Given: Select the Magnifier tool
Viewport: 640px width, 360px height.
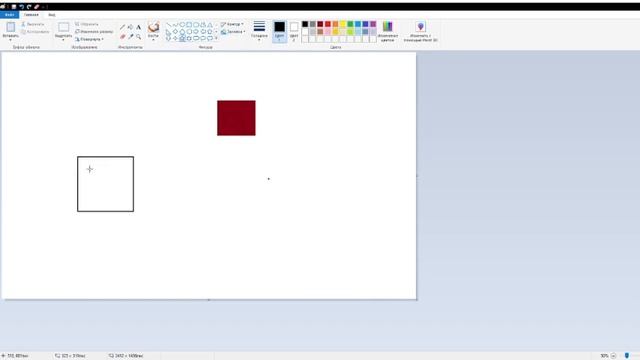Looking at the screenshot, I should pyautogui.click(x=138, y=36).
